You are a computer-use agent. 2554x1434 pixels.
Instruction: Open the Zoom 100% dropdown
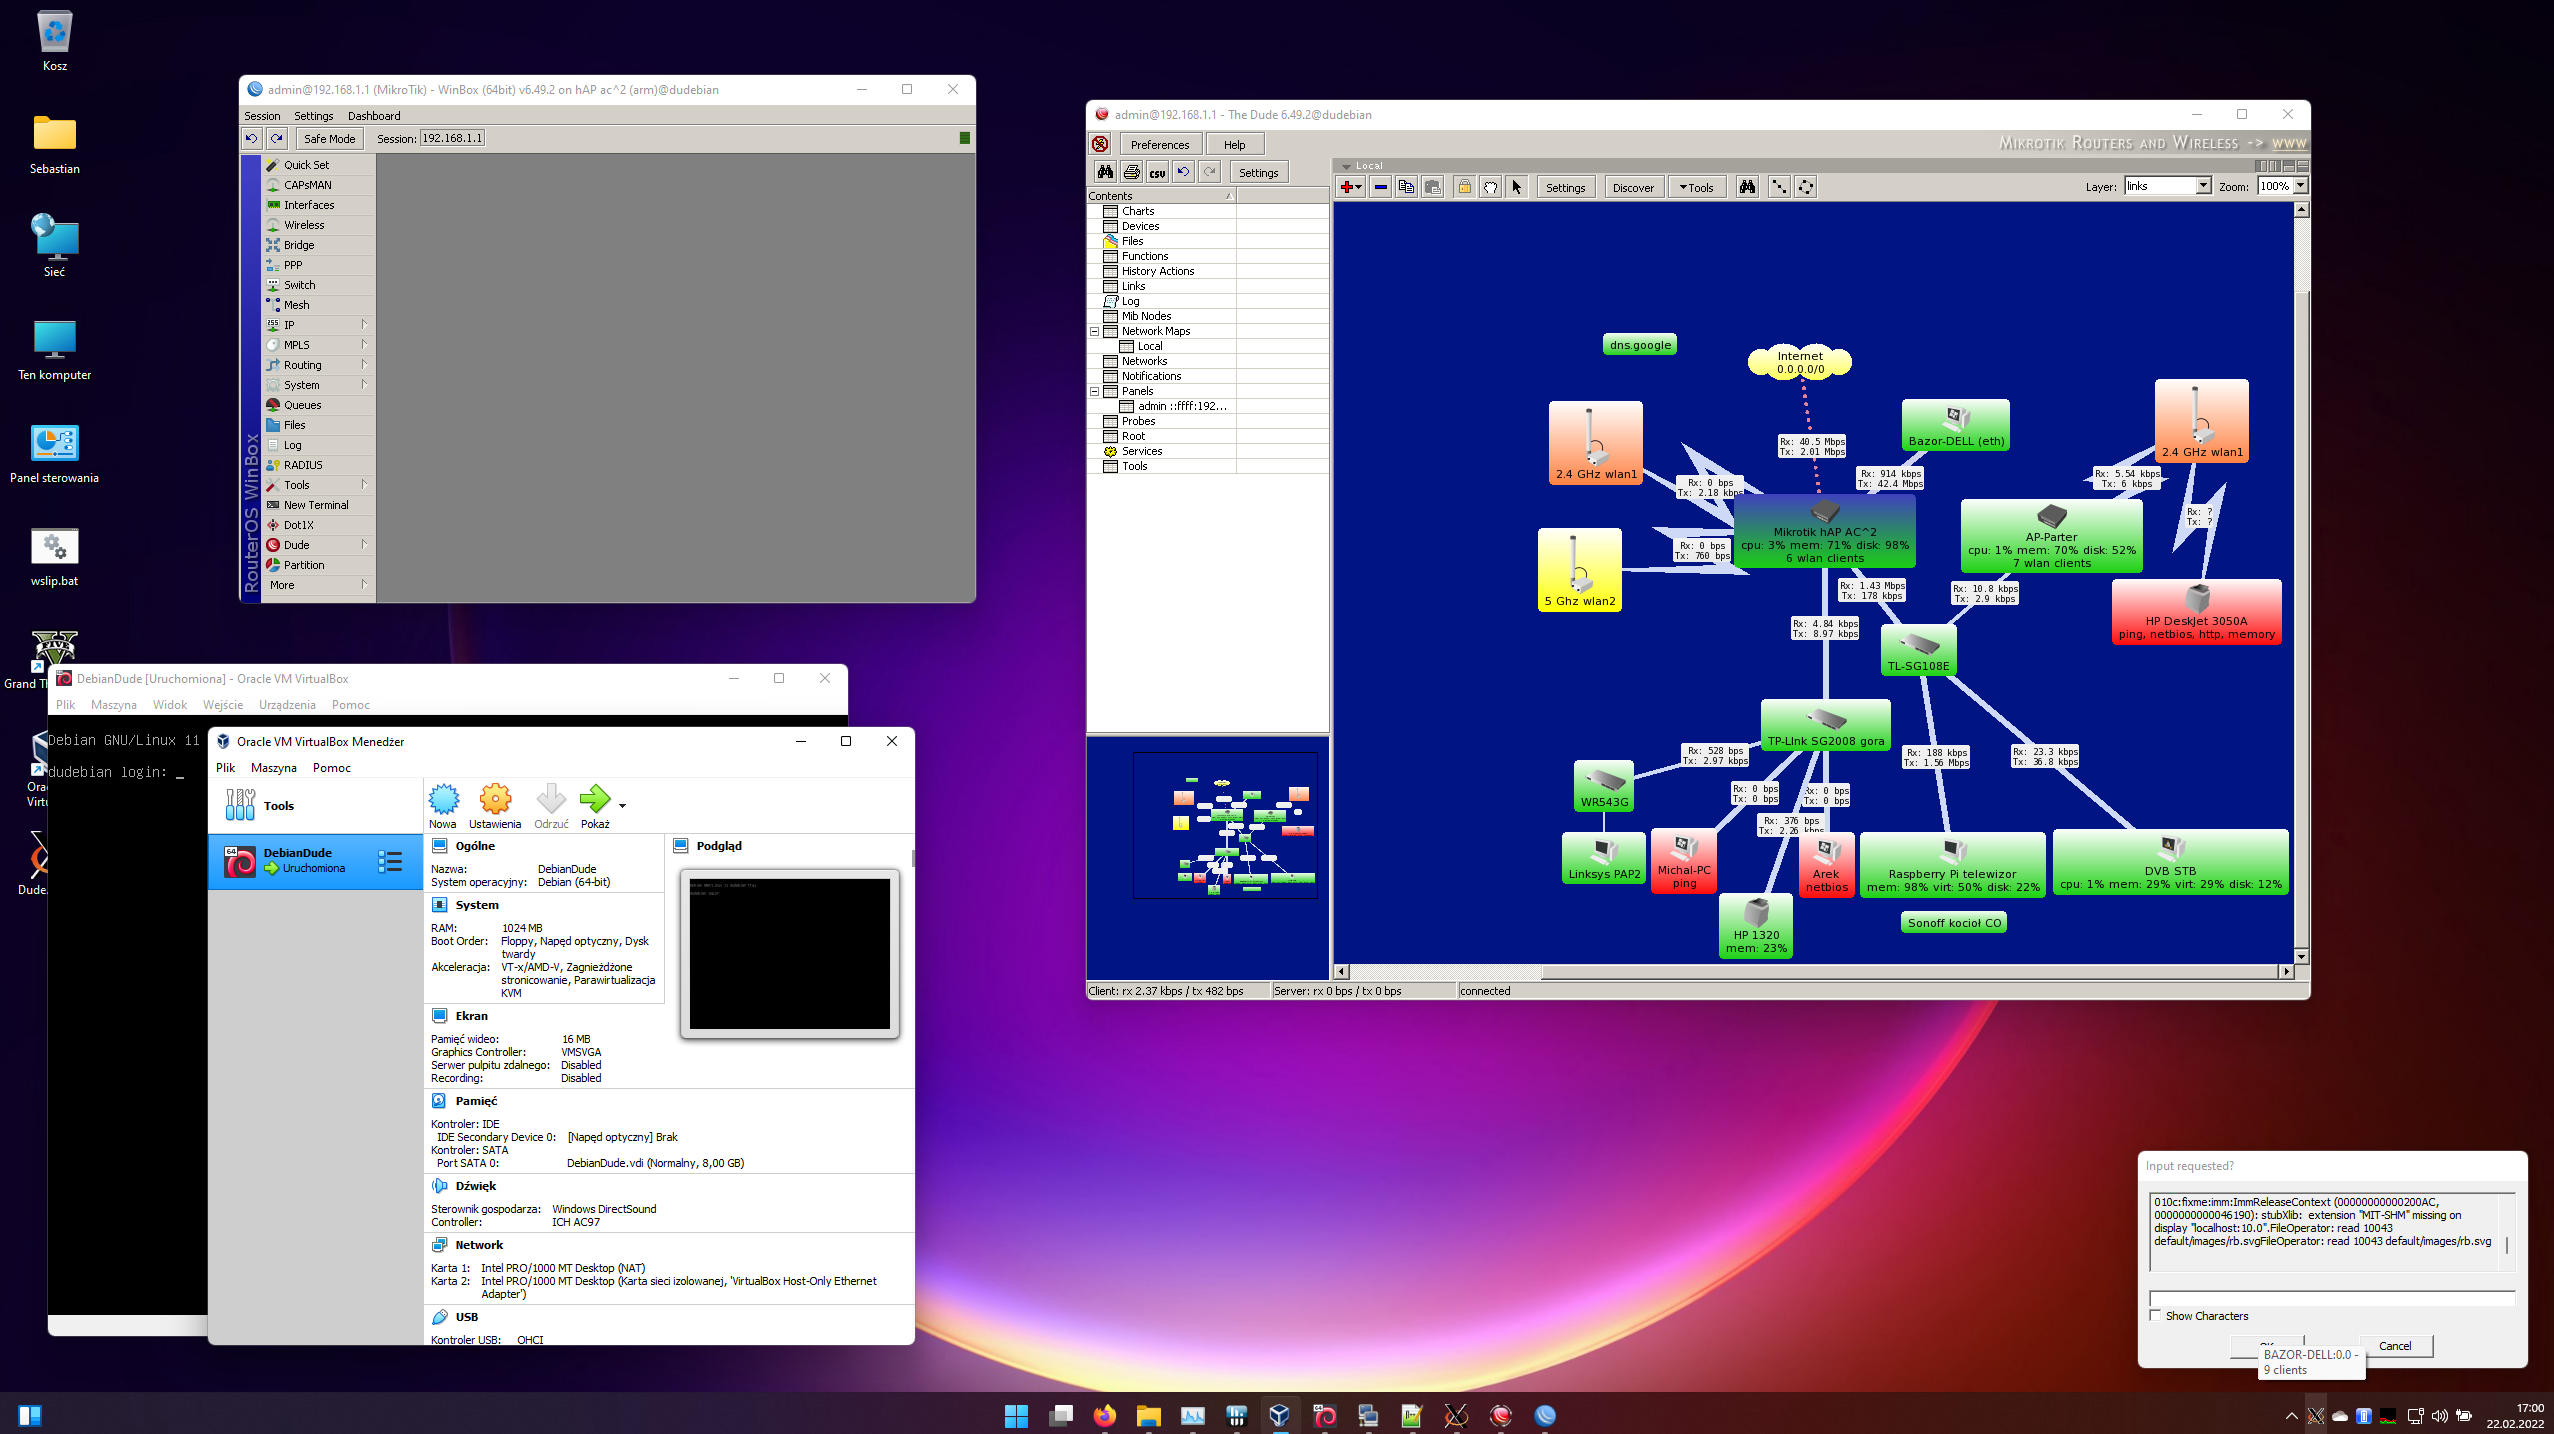(x=2299, y=186)
